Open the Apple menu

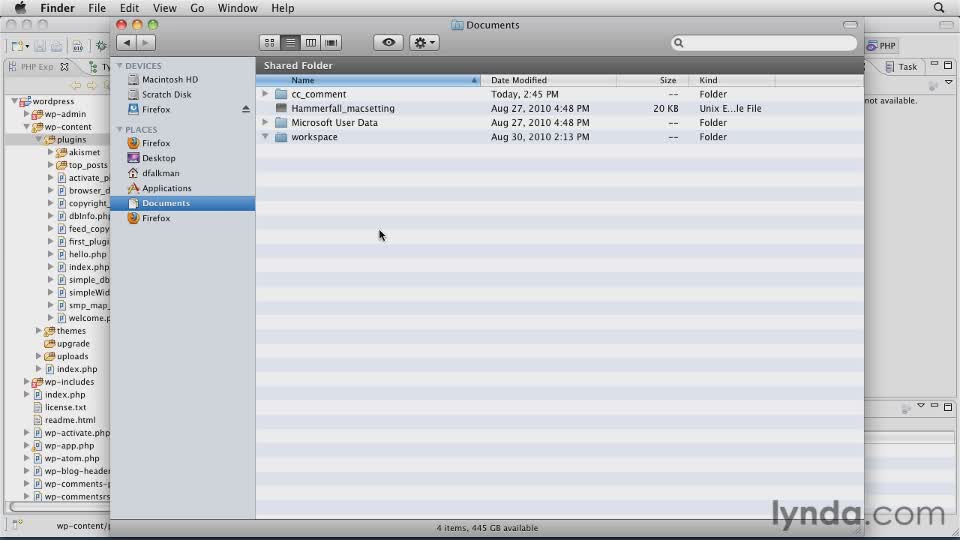[x=20, y=8]
